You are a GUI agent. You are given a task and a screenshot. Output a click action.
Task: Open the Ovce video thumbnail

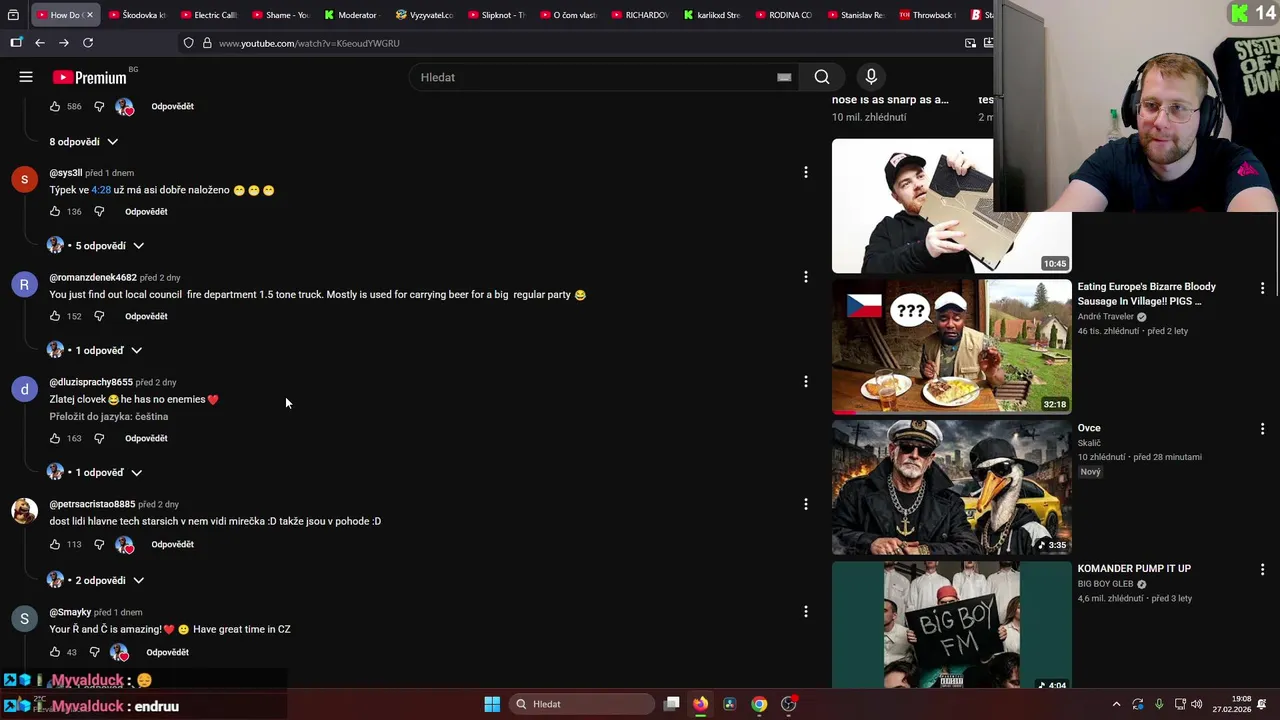951,487
